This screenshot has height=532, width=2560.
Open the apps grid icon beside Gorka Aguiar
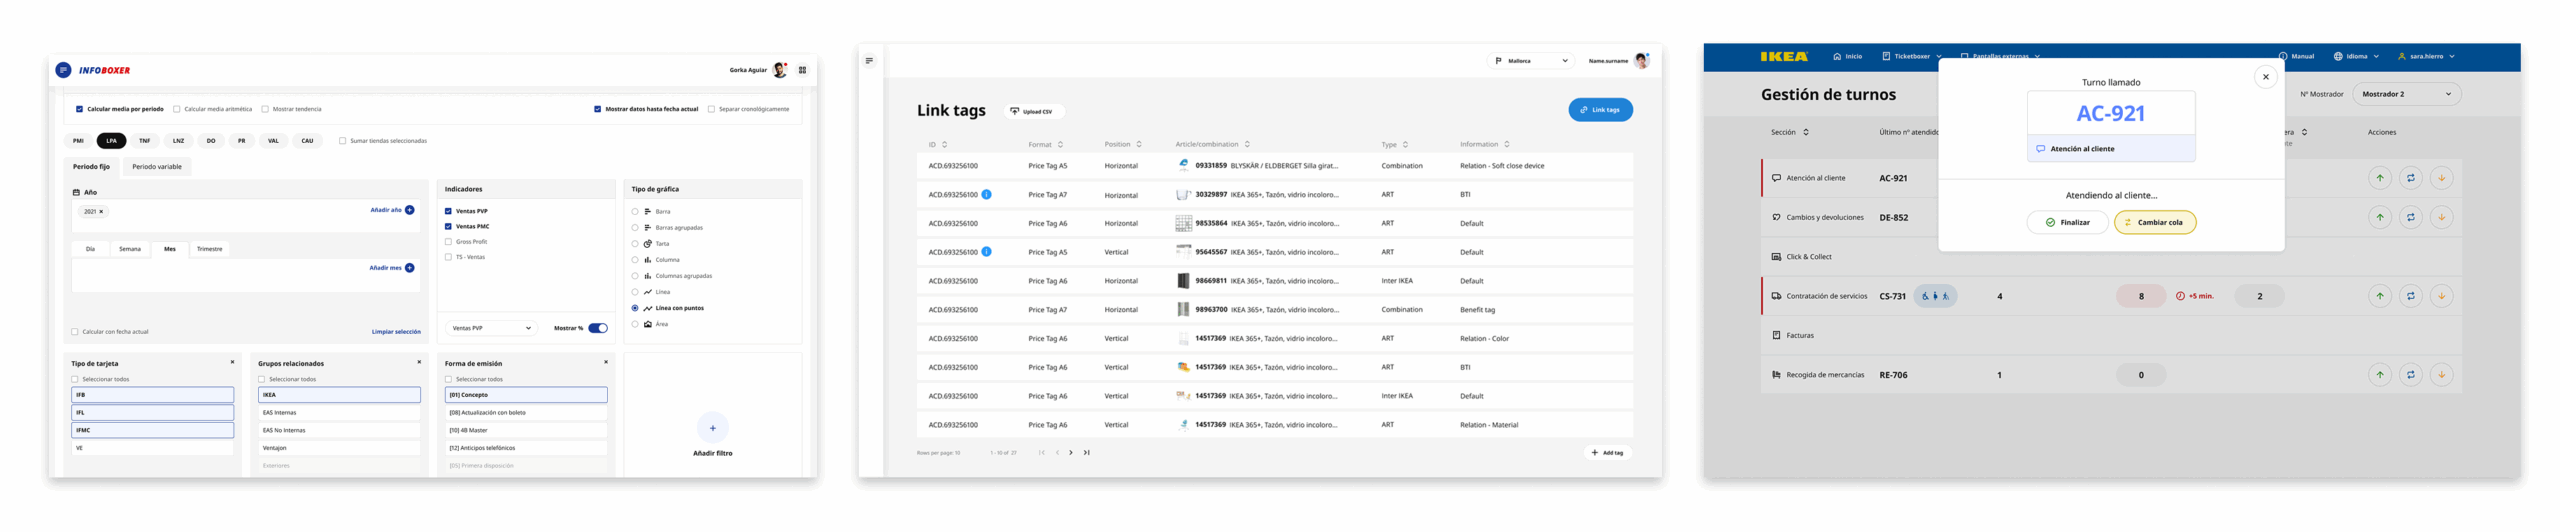click(802, 70)
